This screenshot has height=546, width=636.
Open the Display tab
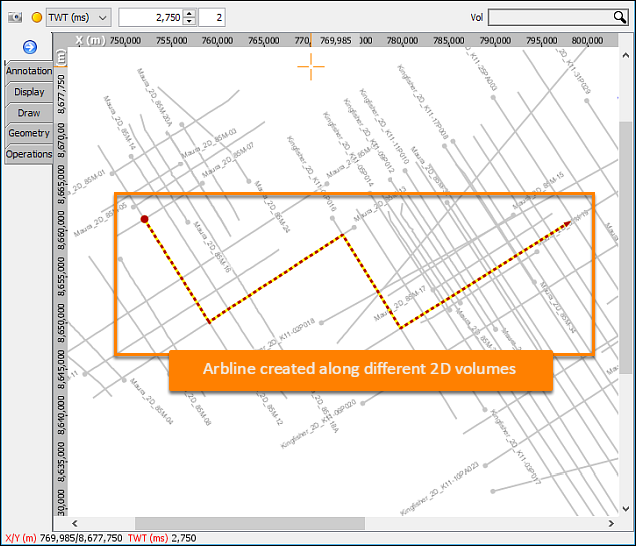[x=29, y=92]
